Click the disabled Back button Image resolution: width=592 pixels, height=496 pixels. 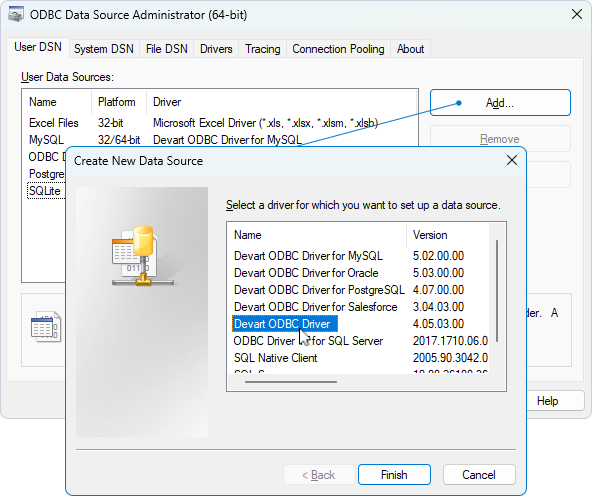tap(319, 474)
